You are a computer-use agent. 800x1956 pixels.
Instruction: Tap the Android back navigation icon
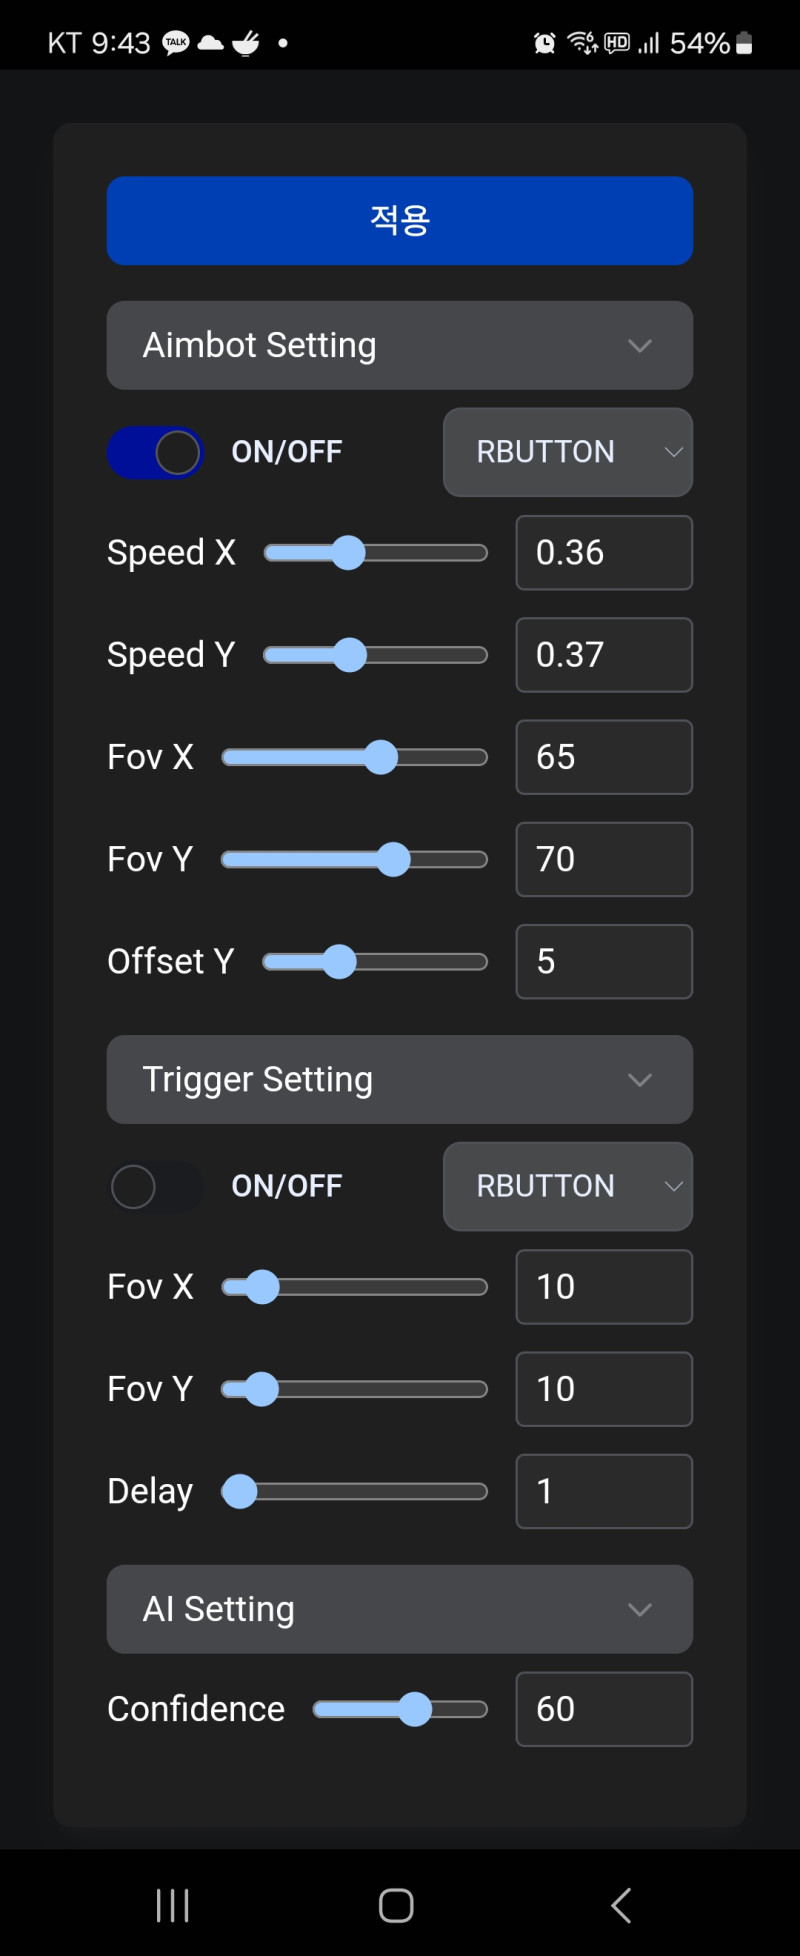coord(621,1905)
